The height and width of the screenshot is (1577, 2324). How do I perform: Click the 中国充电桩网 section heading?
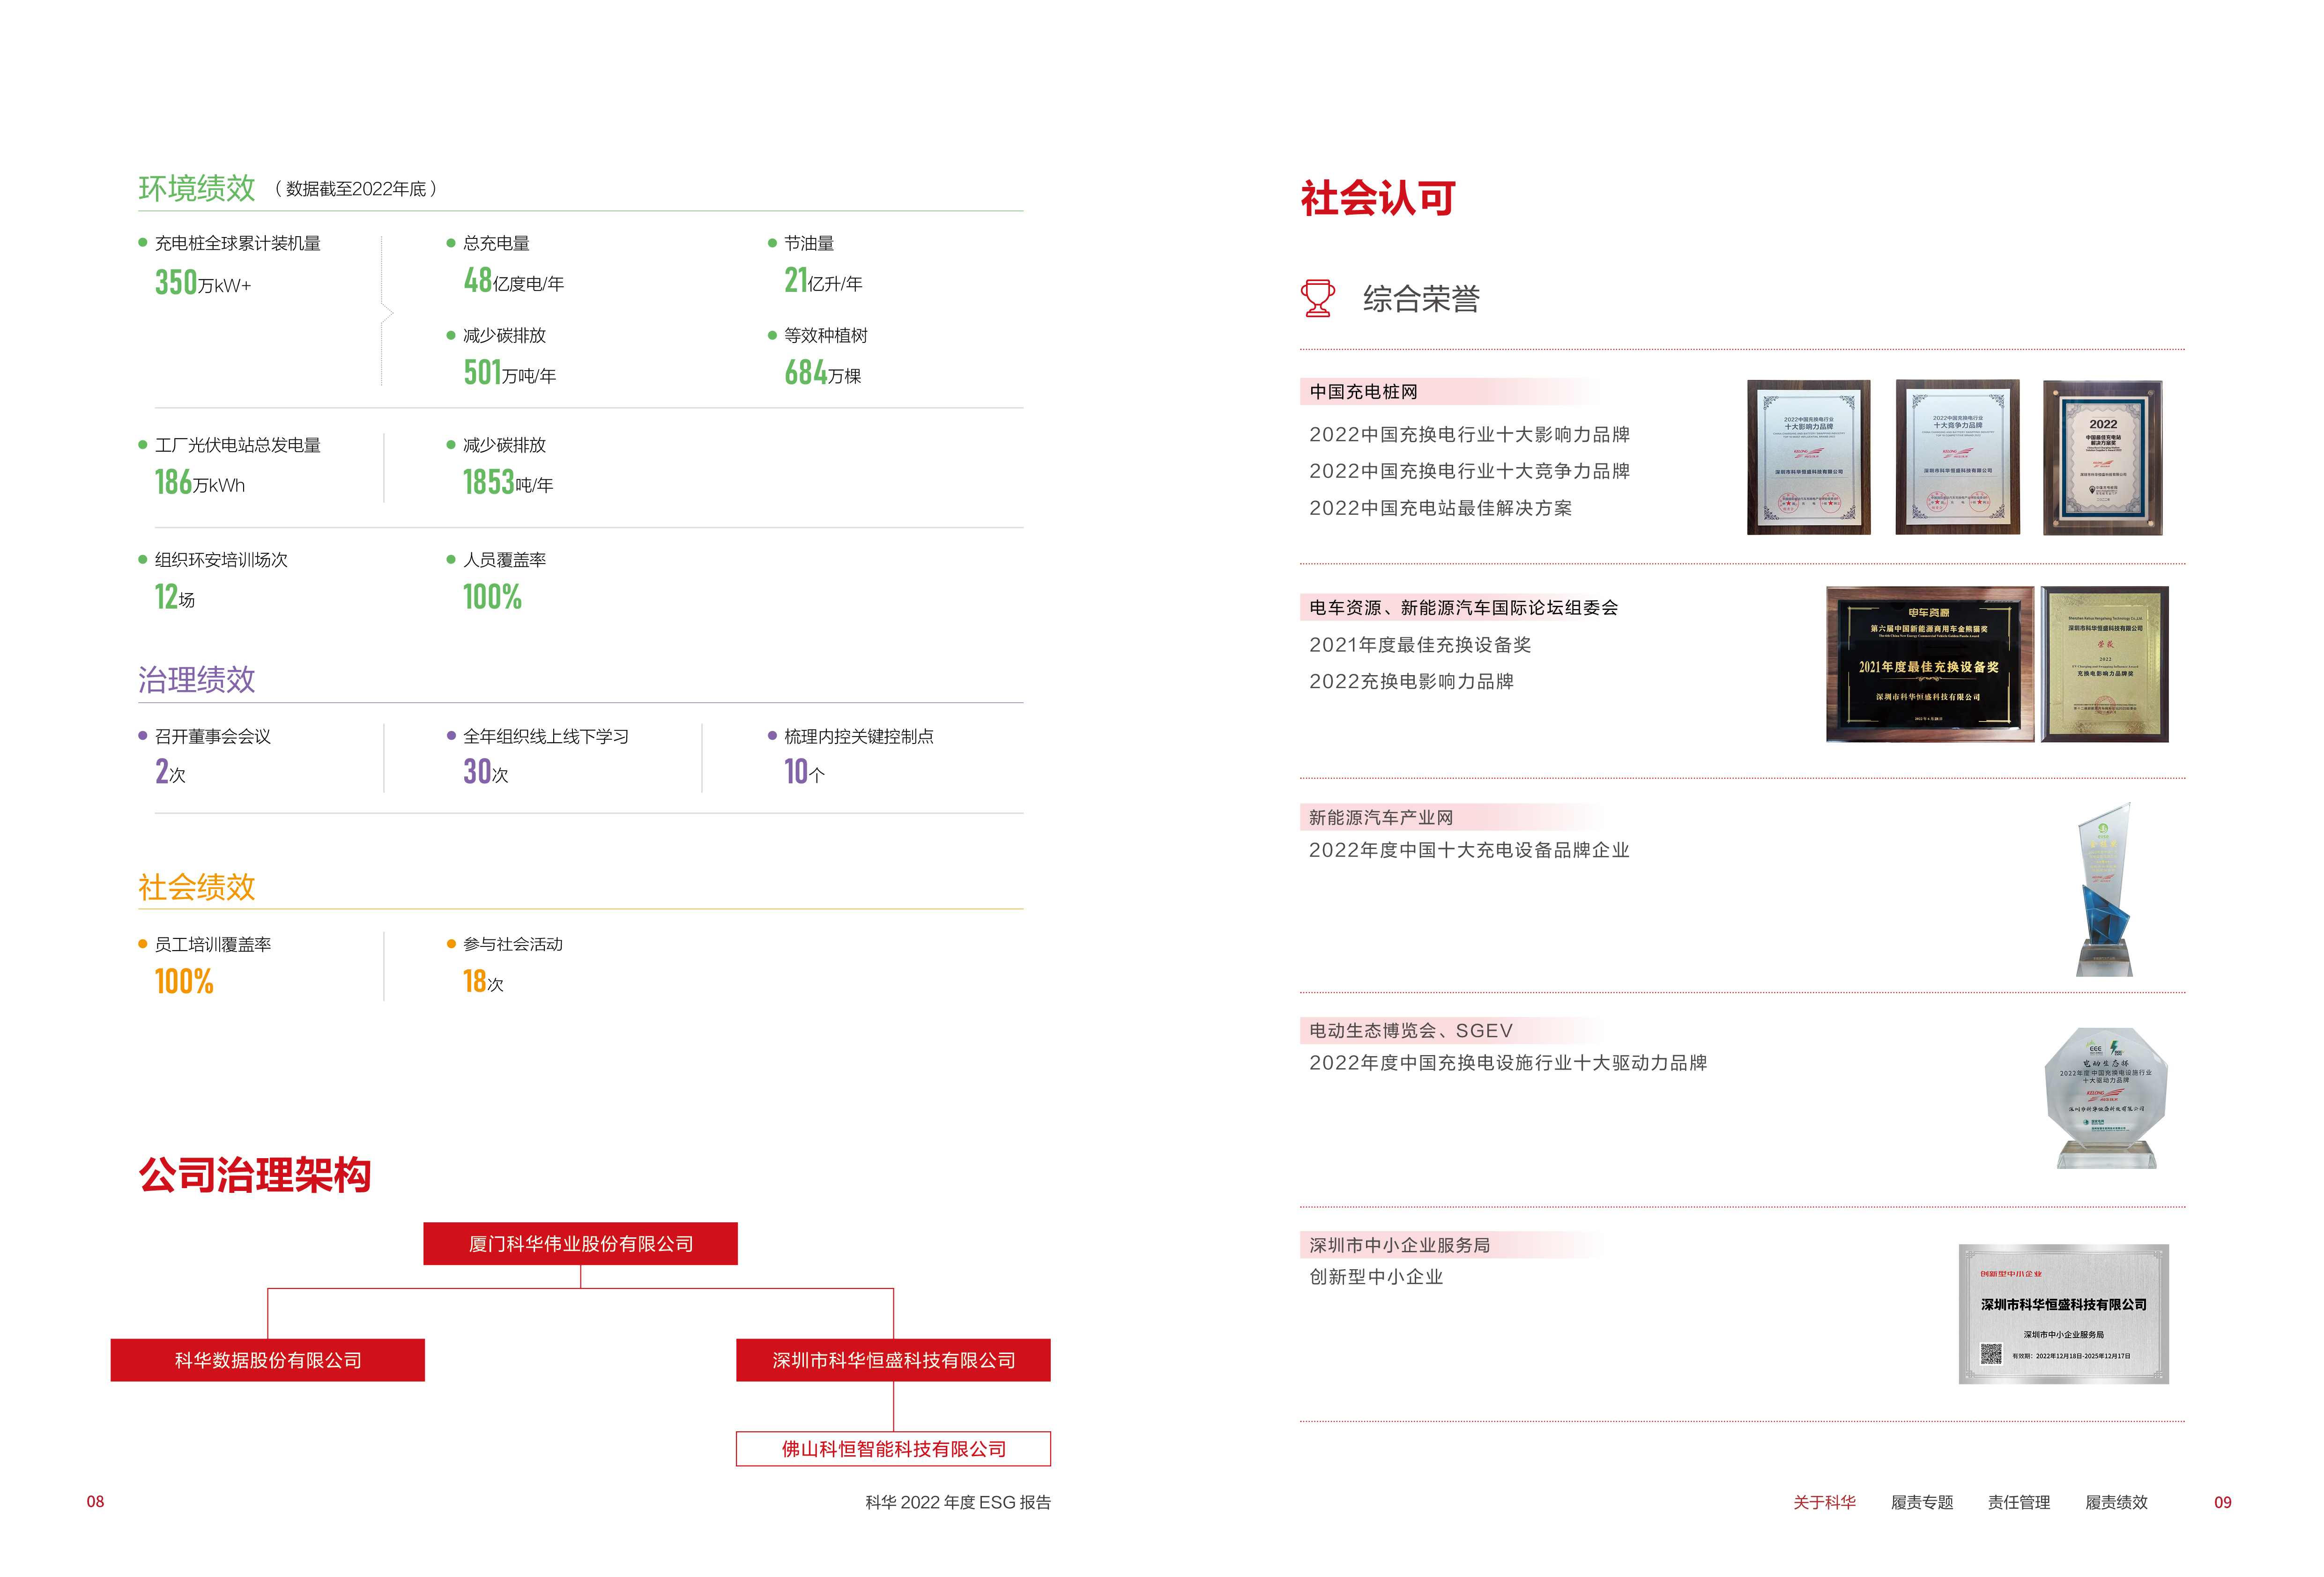tap(1363, 391)
